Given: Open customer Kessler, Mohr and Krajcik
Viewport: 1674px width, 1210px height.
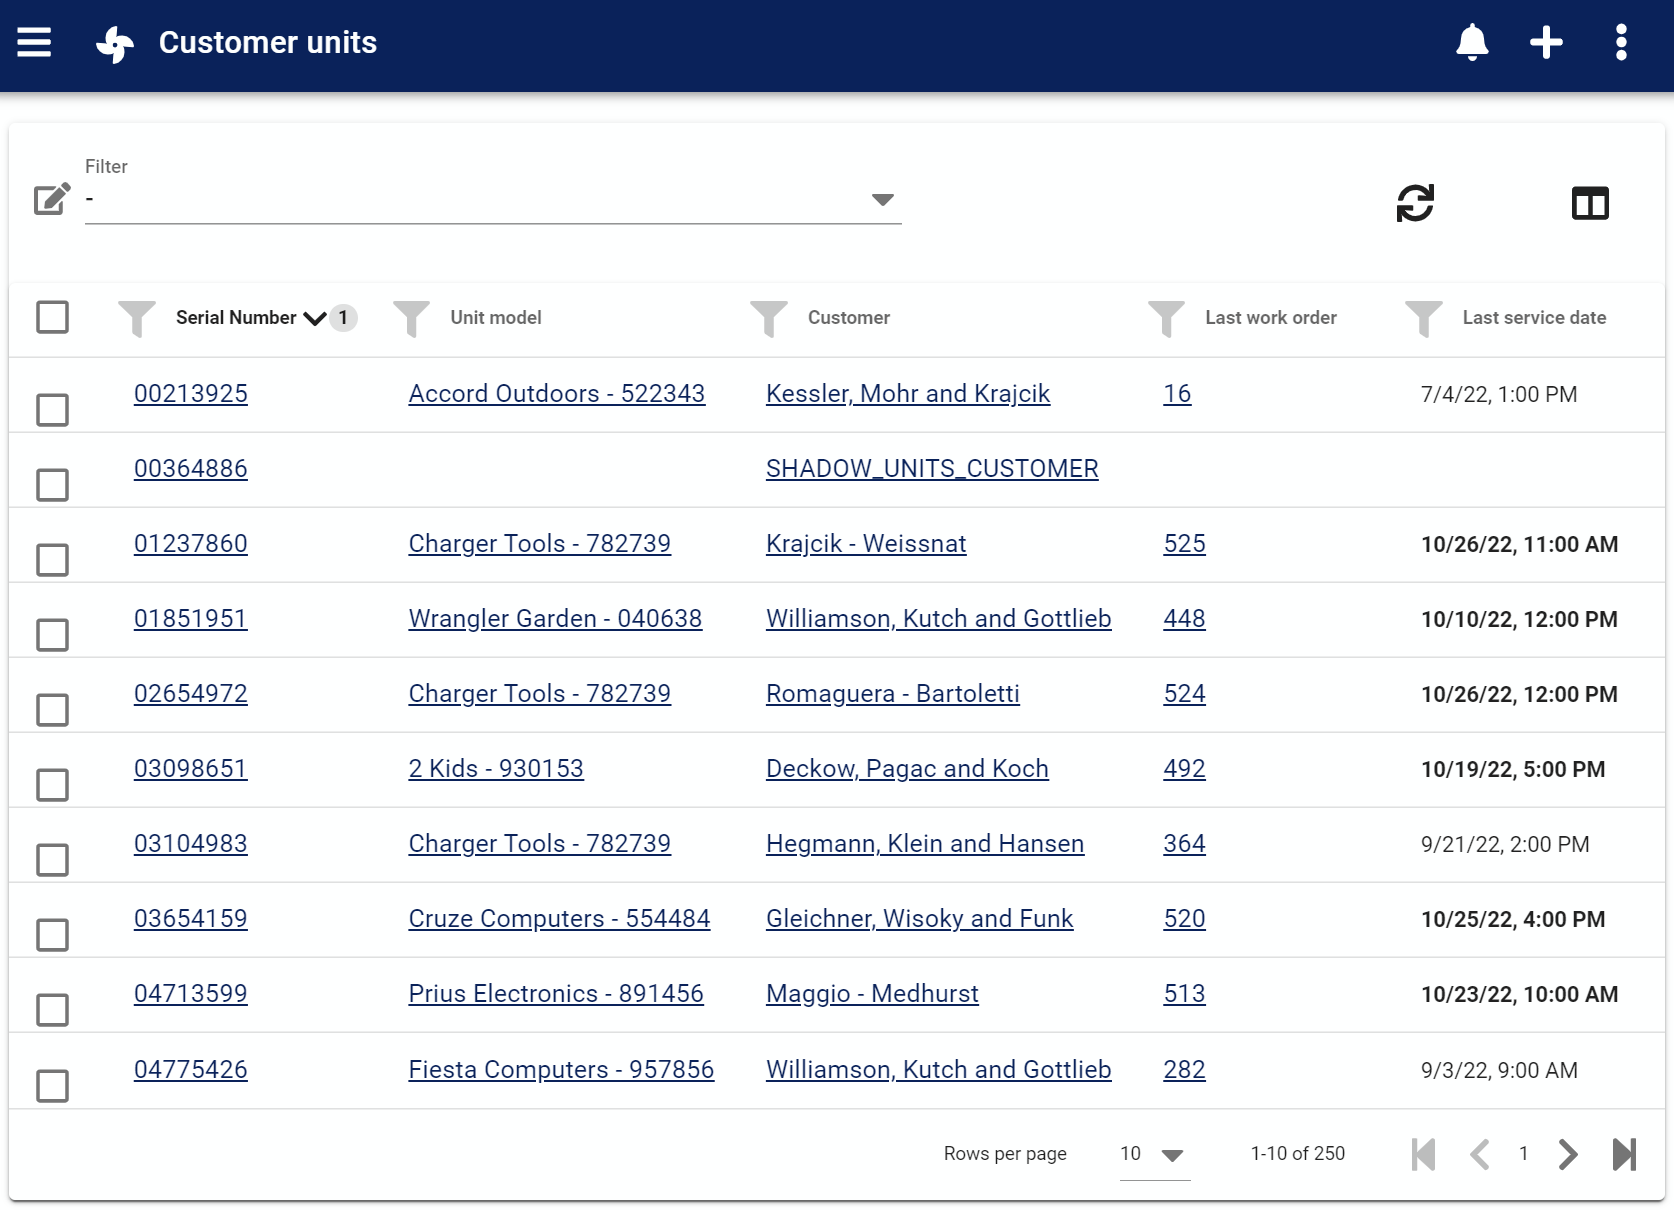Looking at the screenshot, I should point(908,393).
